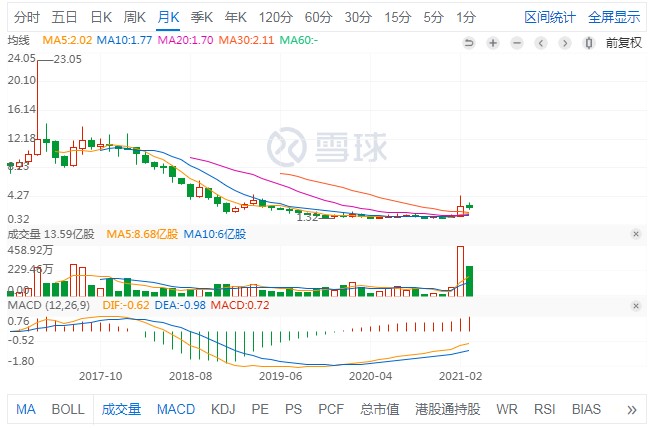Select the 周K weekly chart tab
Screen dimensions: 653x428
tap(134, 17)
